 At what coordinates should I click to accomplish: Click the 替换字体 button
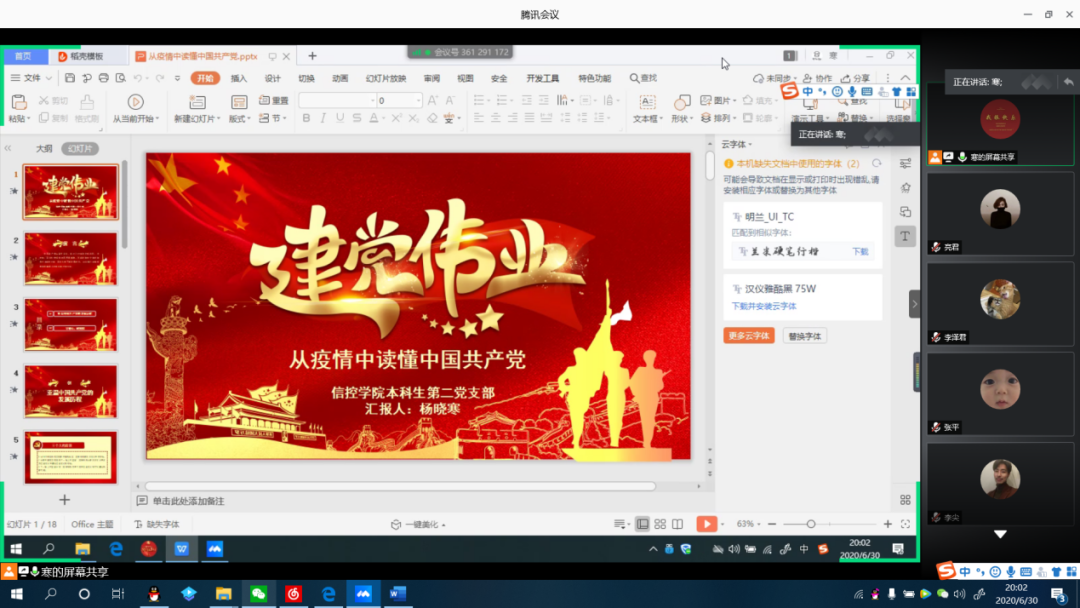[805, 336]
